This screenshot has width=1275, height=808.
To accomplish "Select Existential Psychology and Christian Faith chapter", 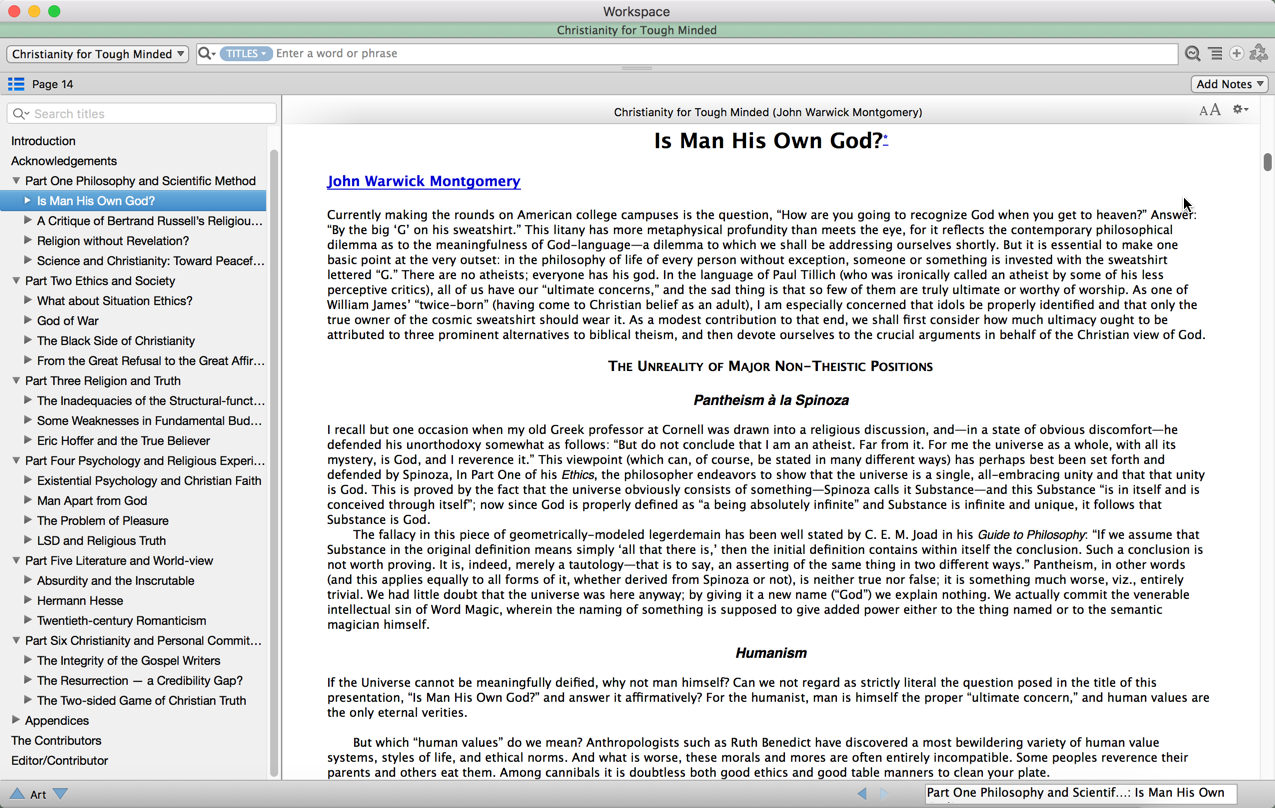I will pyautogui.click(x=149, y=481).
